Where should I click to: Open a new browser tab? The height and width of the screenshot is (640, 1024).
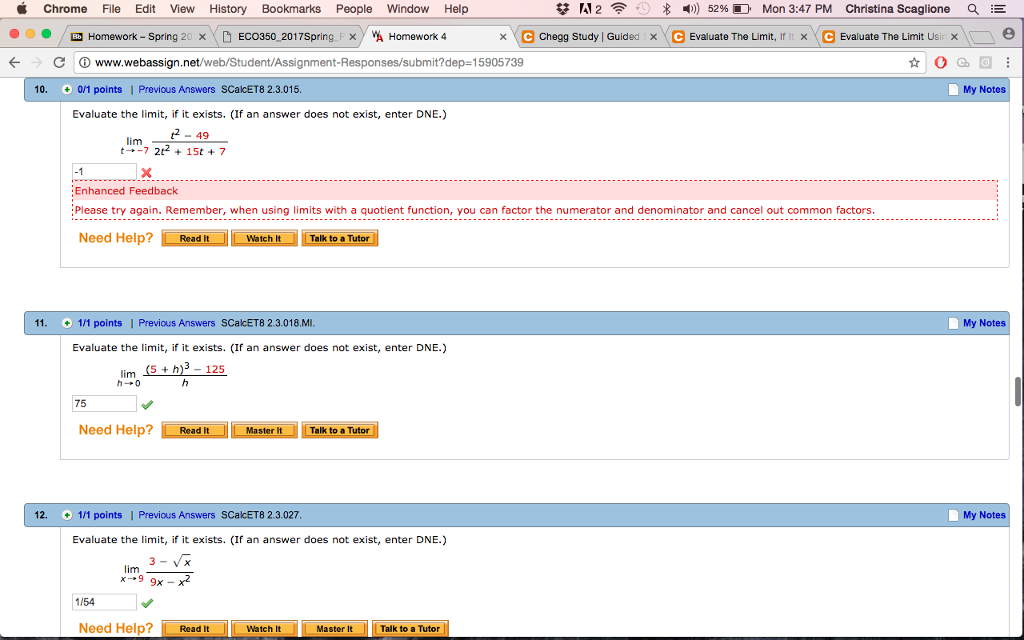coord(981,37)
